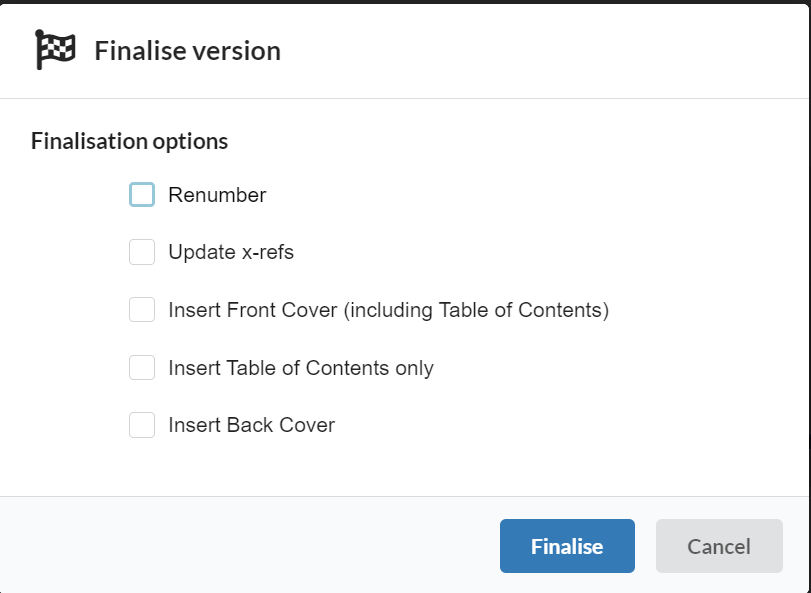Dismiss the dialog with the Cancel button
This screenshot has height=593, width=811.
(x=719, y=546)
